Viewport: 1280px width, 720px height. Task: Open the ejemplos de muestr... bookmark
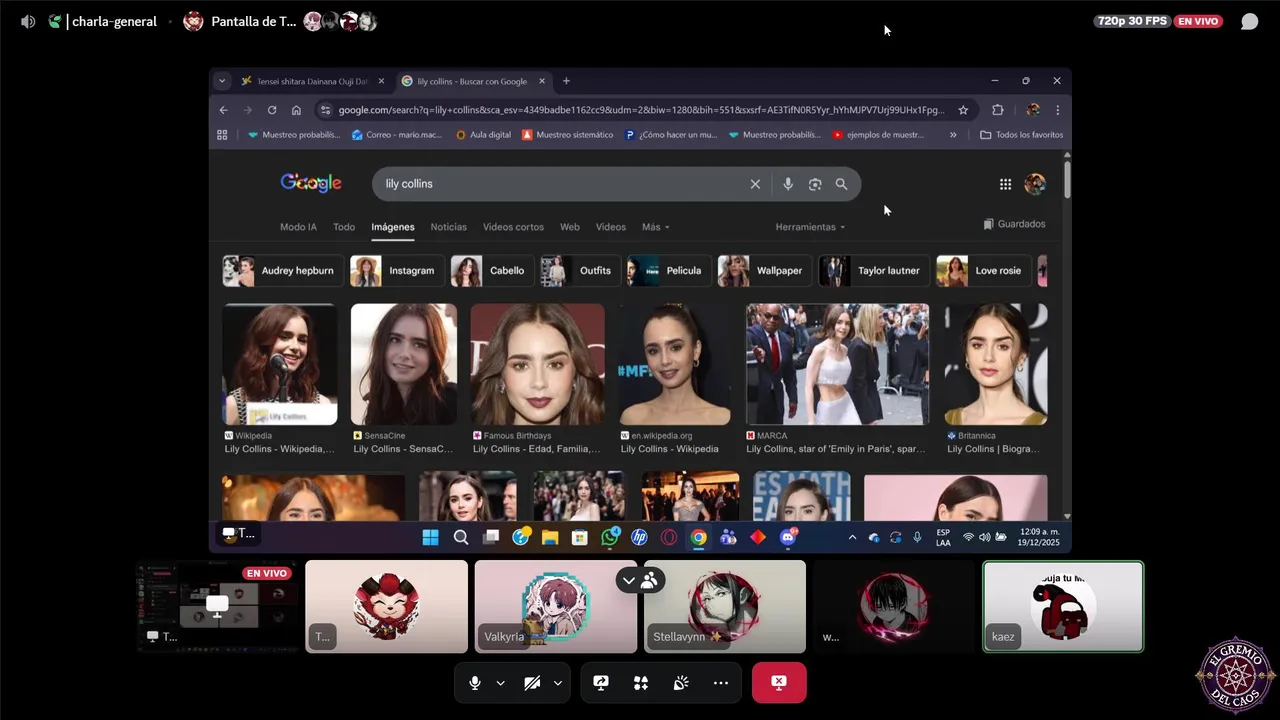tap(879, 135)
